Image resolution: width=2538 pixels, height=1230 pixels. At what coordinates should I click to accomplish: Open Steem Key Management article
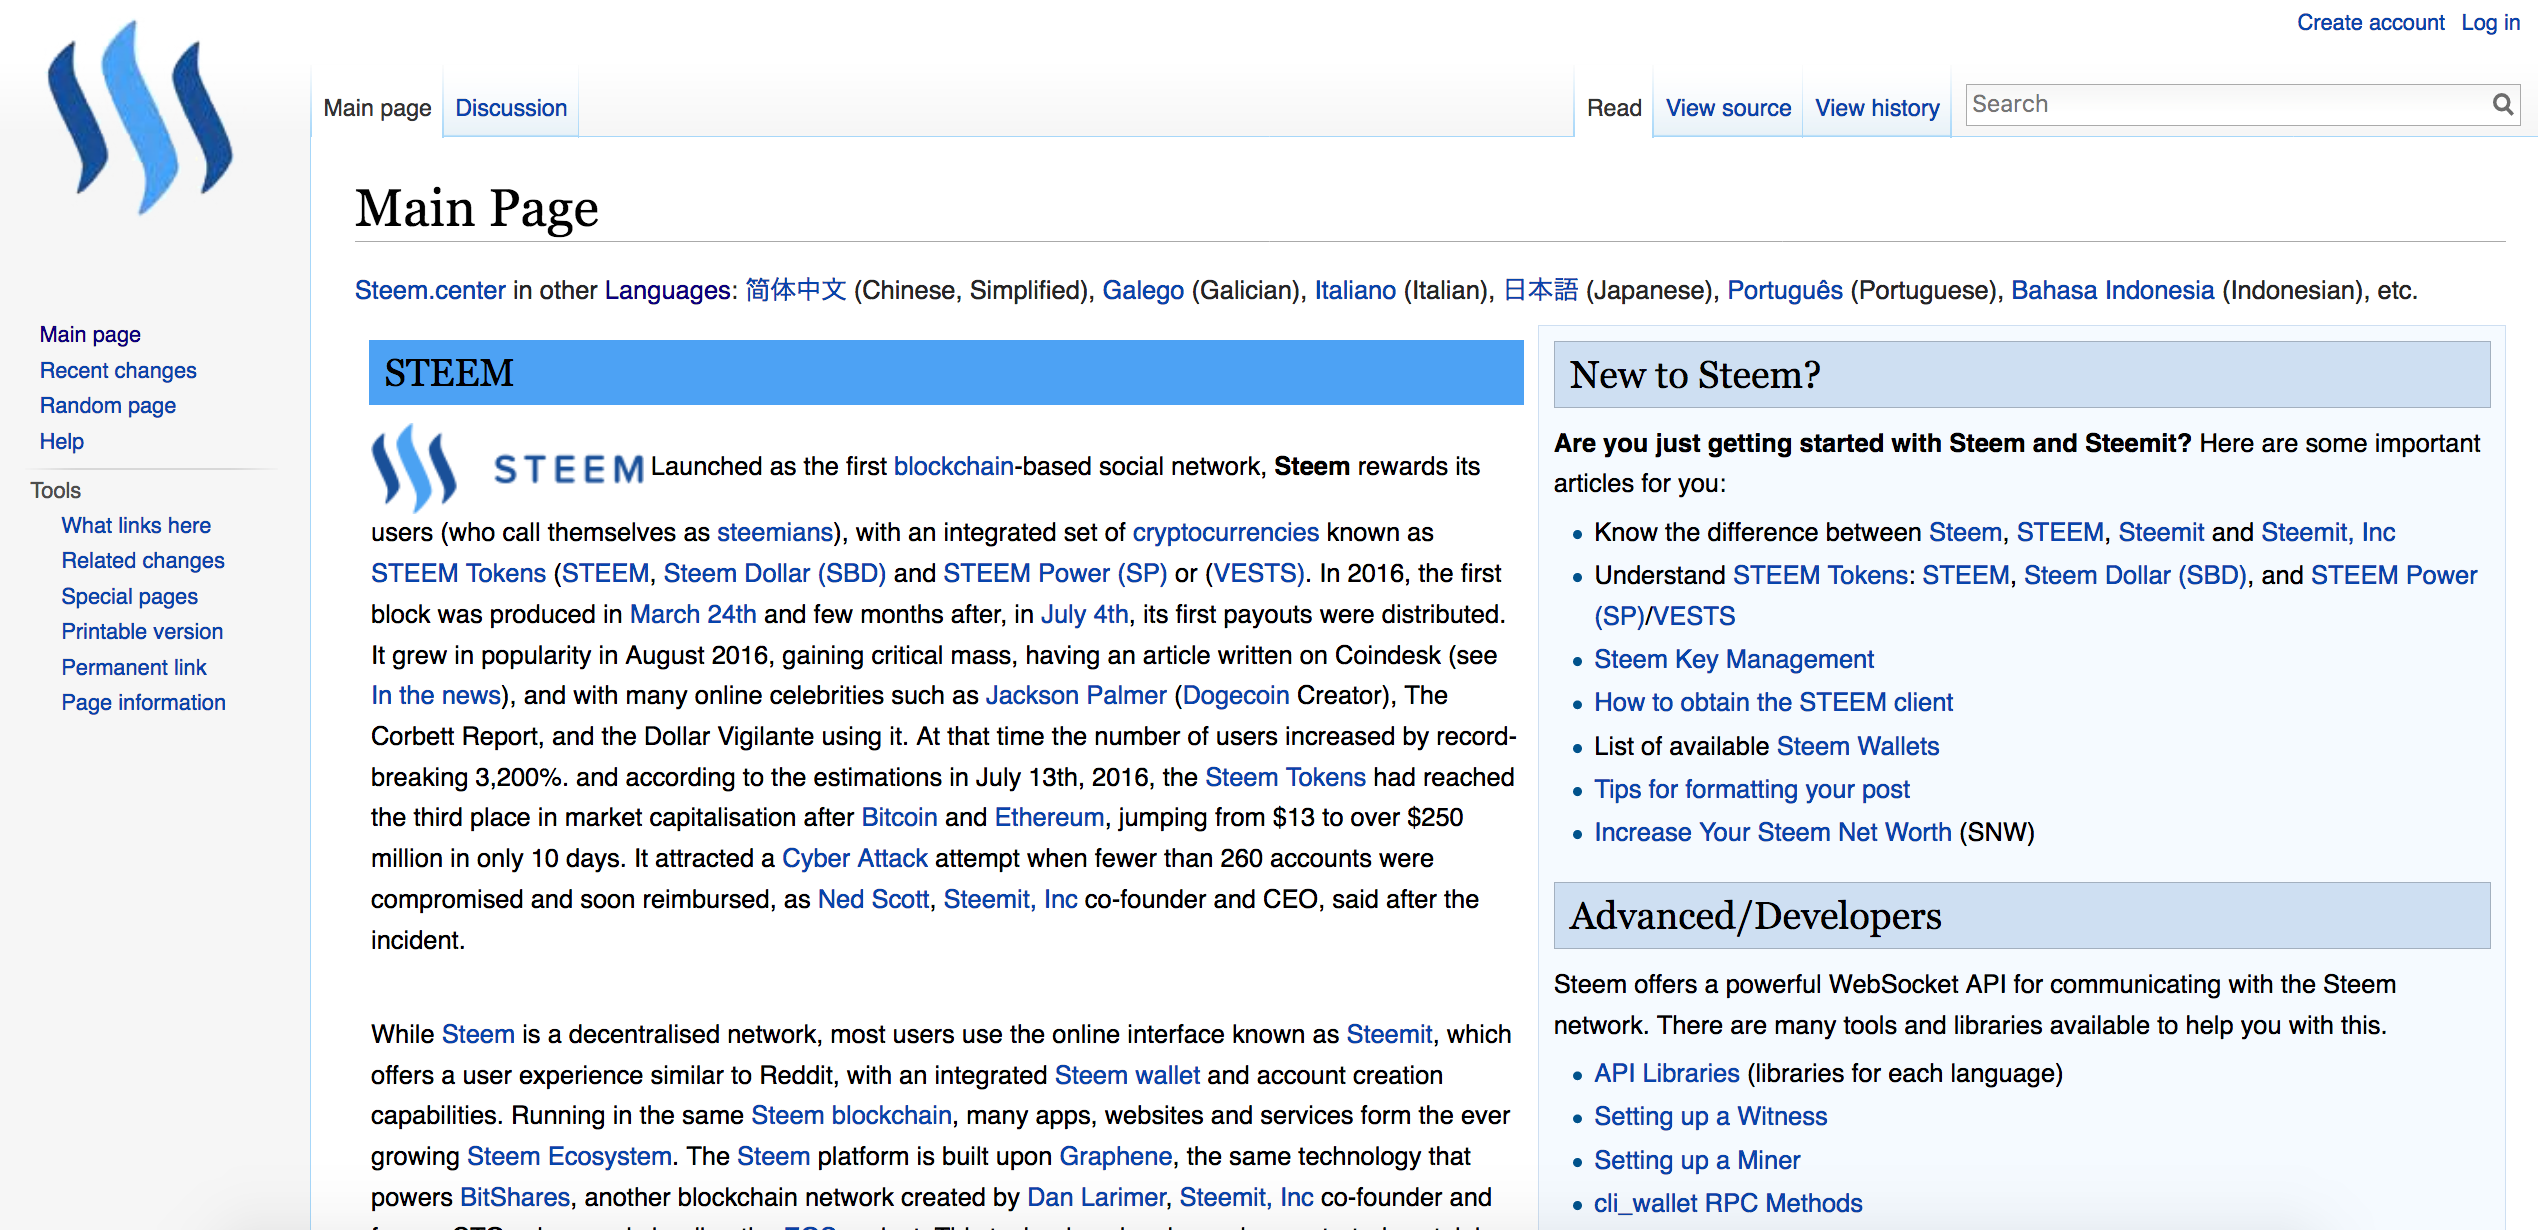1733,659
